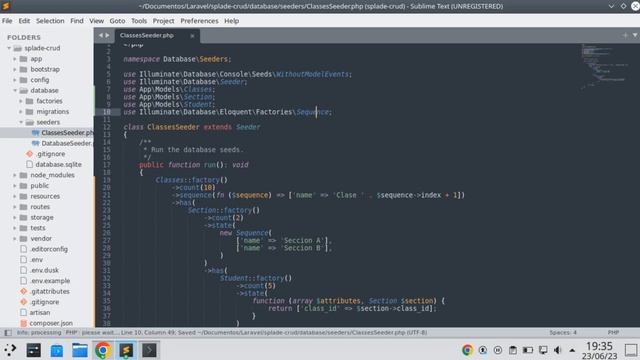
Task: Expand the routes folder
Action: click(x=15, y=207)
